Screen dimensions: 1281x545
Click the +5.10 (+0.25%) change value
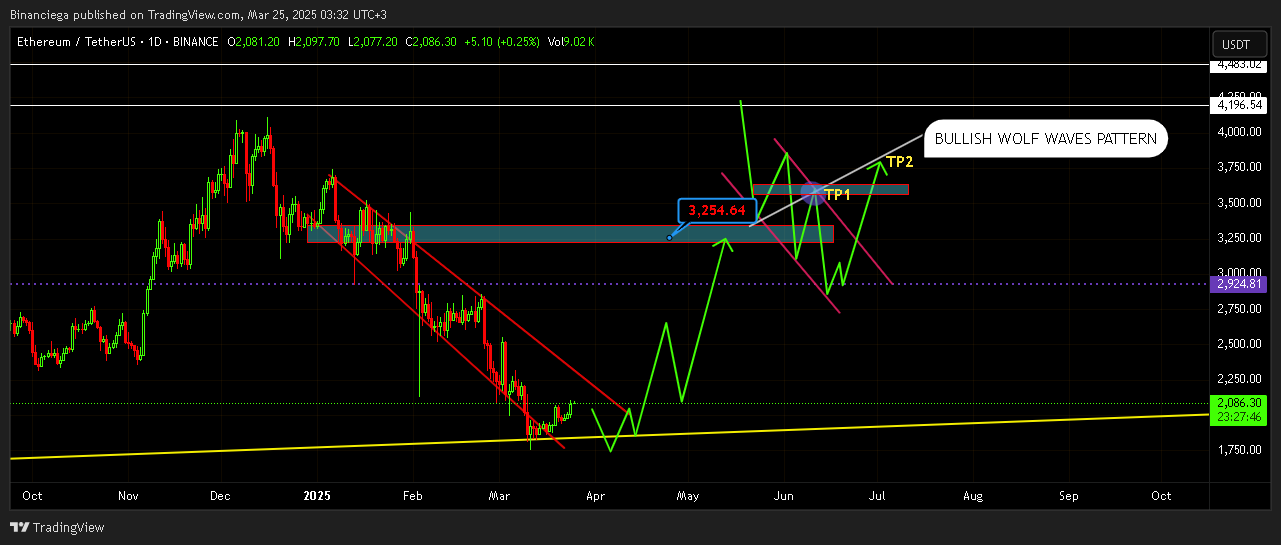[502, 42]
